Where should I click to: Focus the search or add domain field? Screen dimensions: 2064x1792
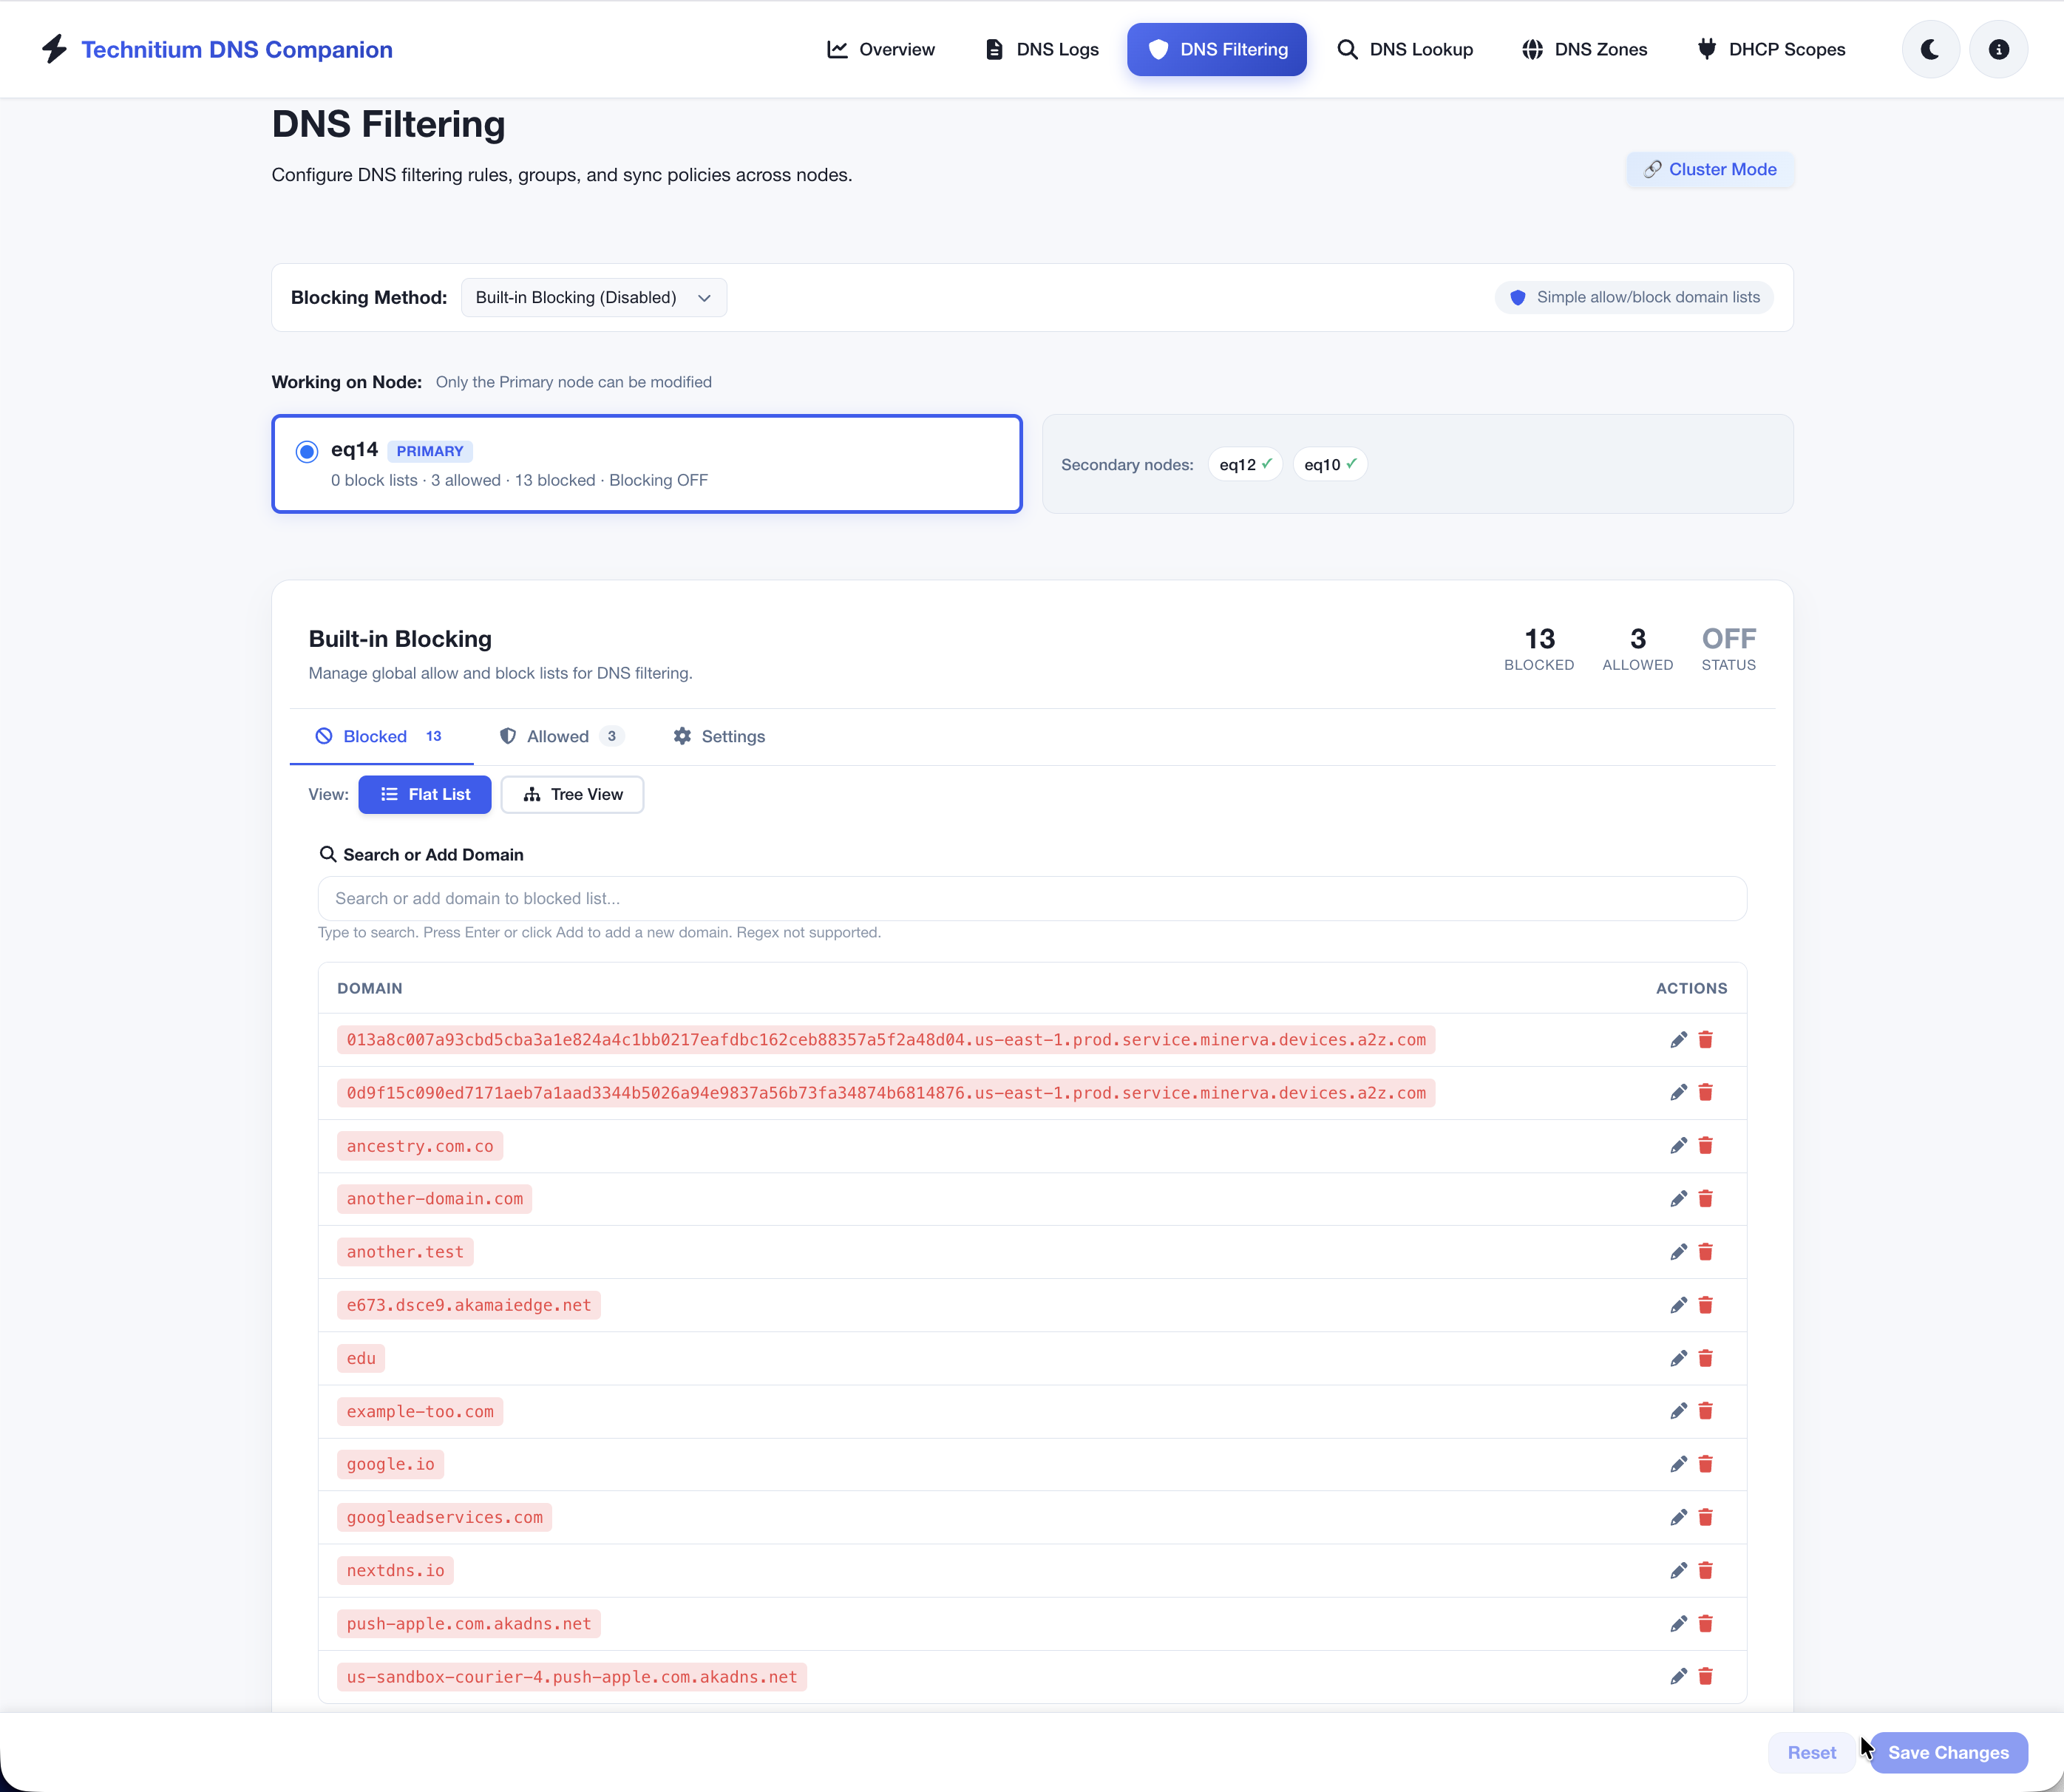(1030, 898)
